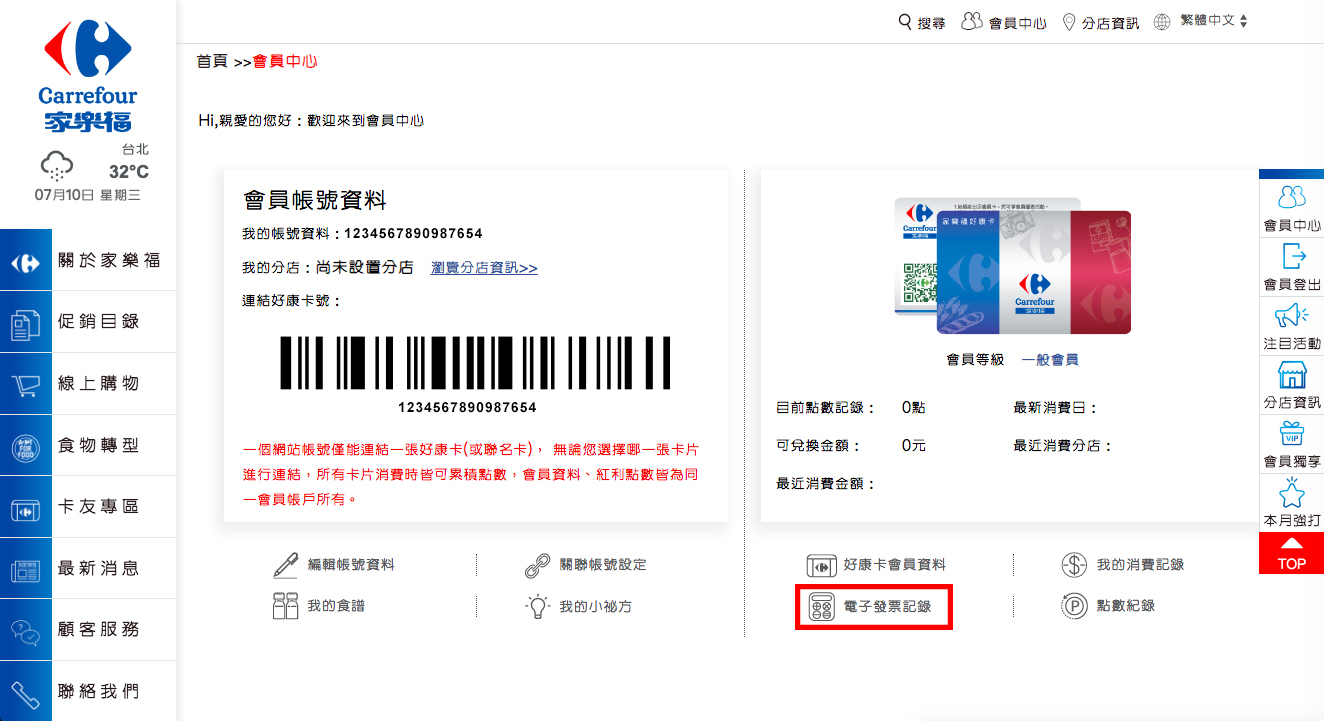Open 線上購物 sidebar menu
This screenshot has height=721, width=1324.
click(x=88, y=384)
